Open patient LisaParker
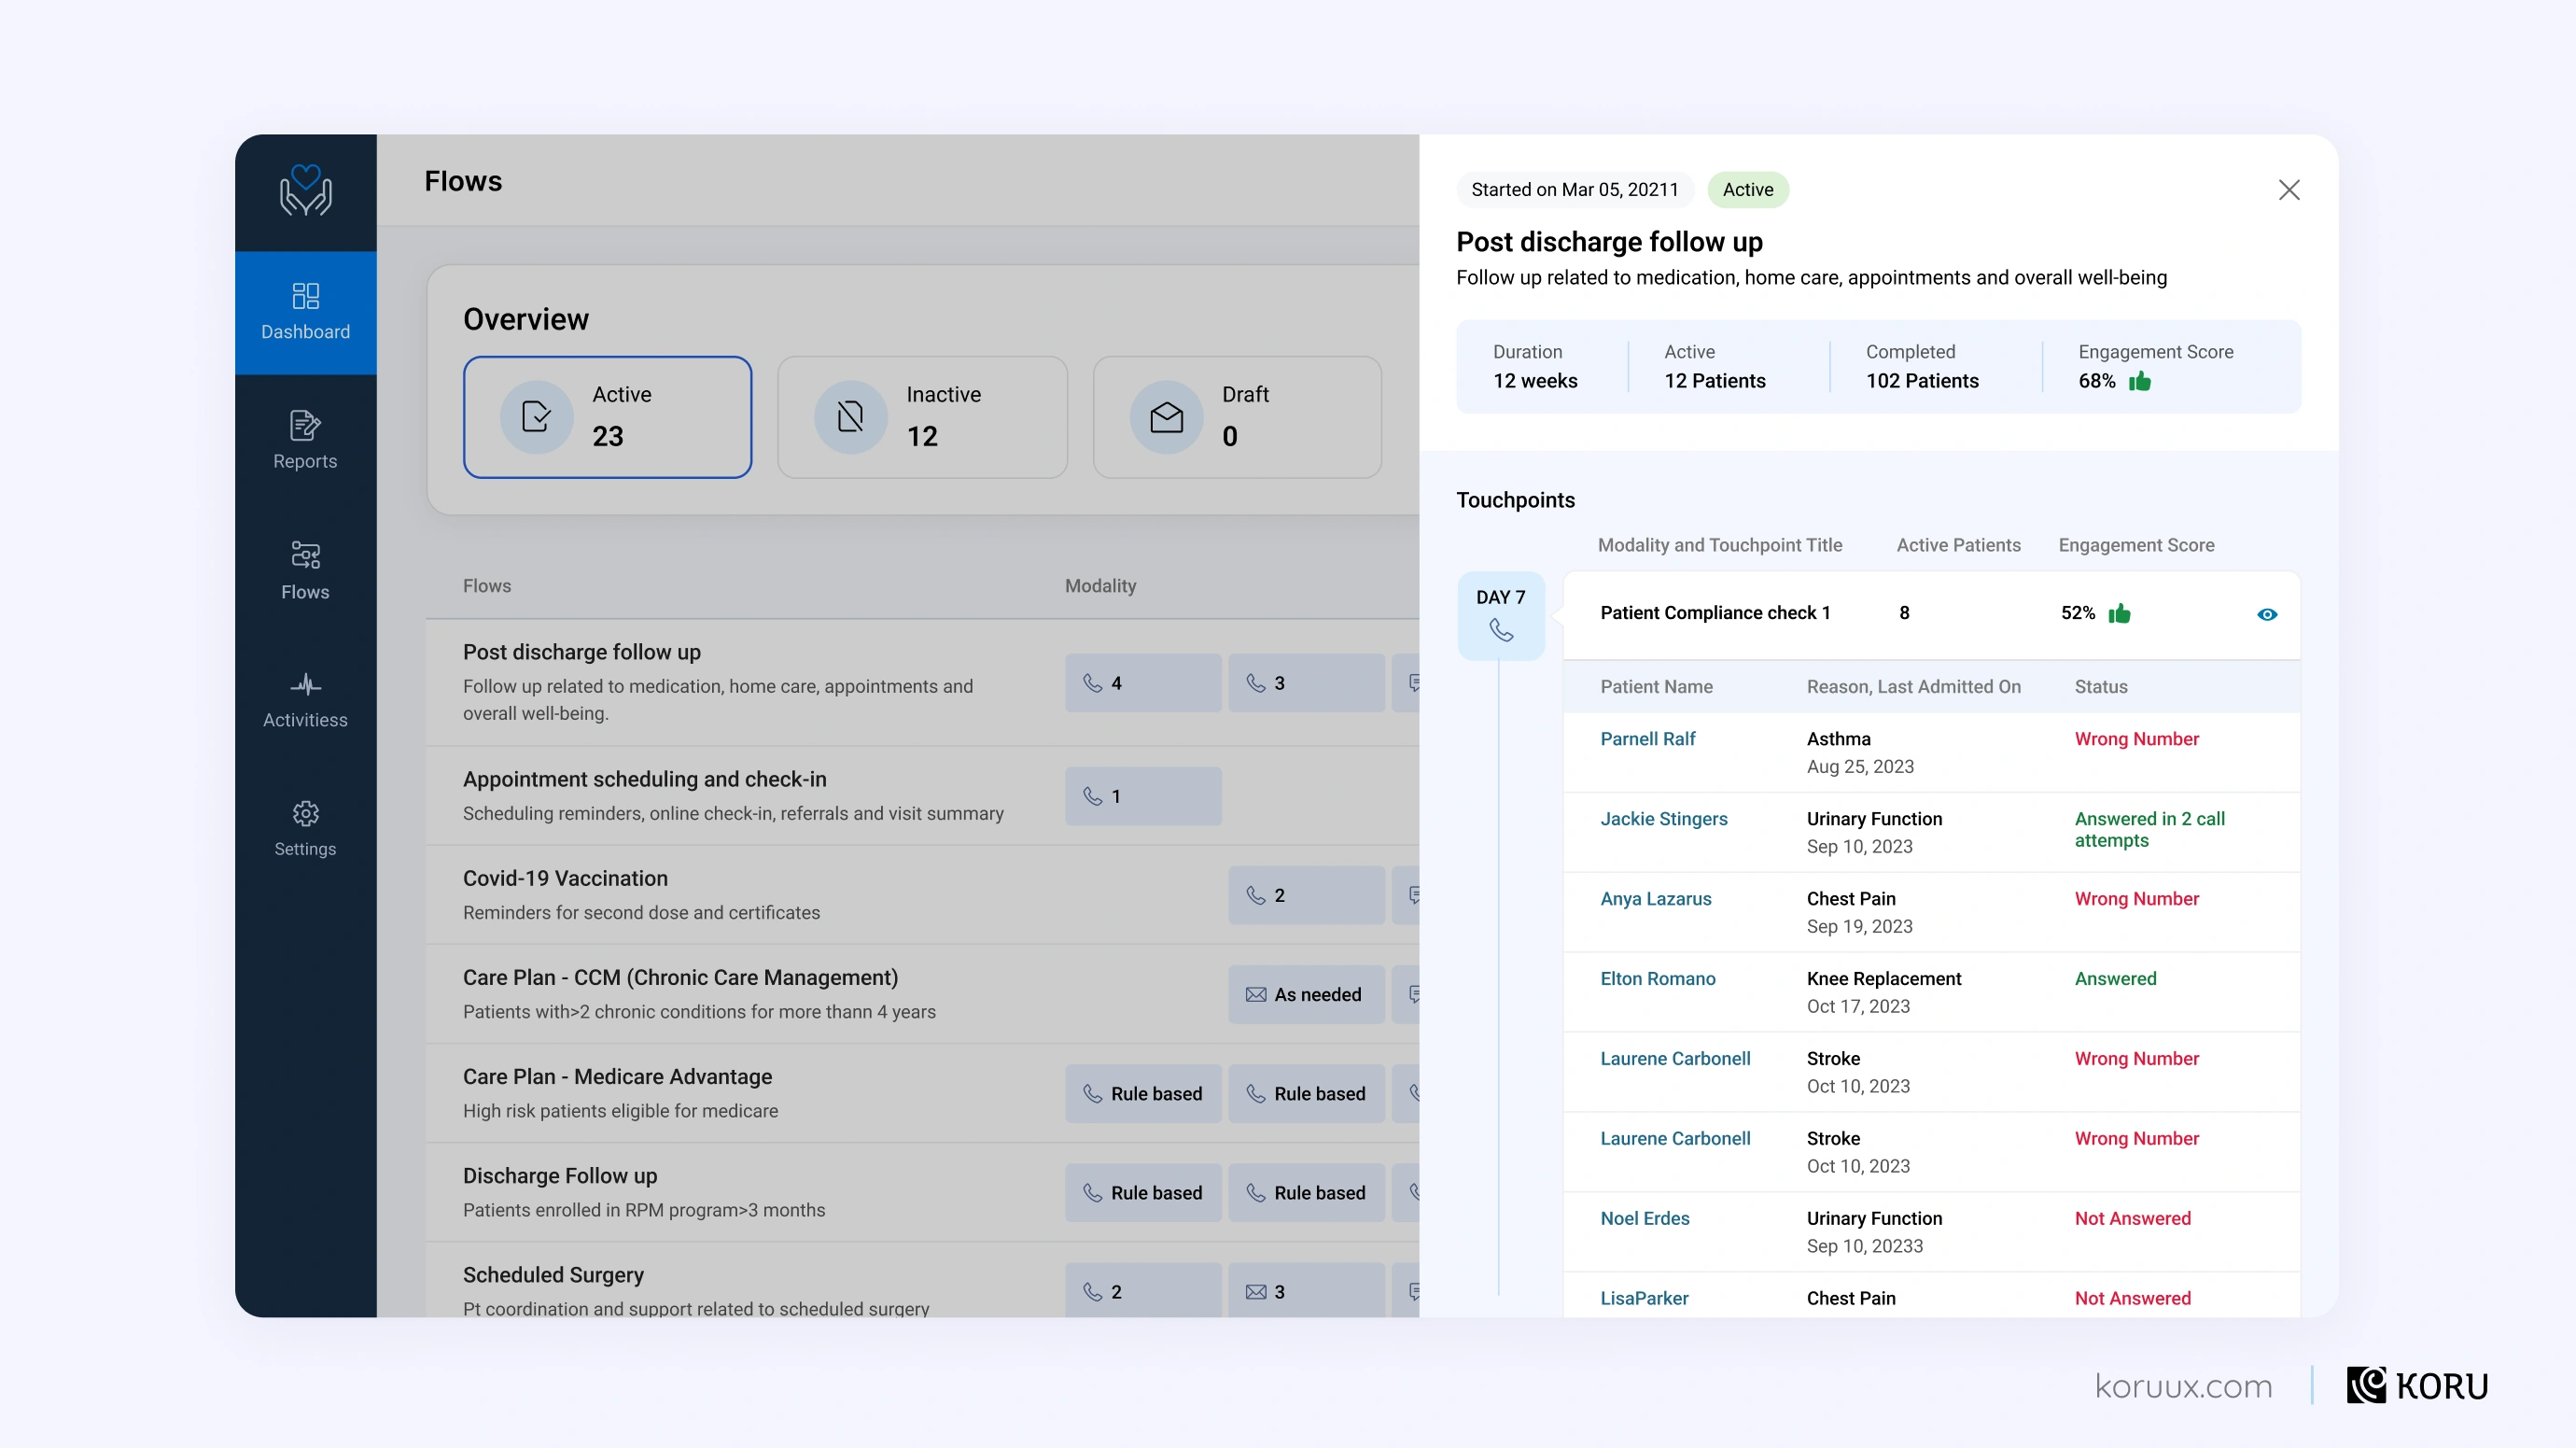 point(1644,1299)
